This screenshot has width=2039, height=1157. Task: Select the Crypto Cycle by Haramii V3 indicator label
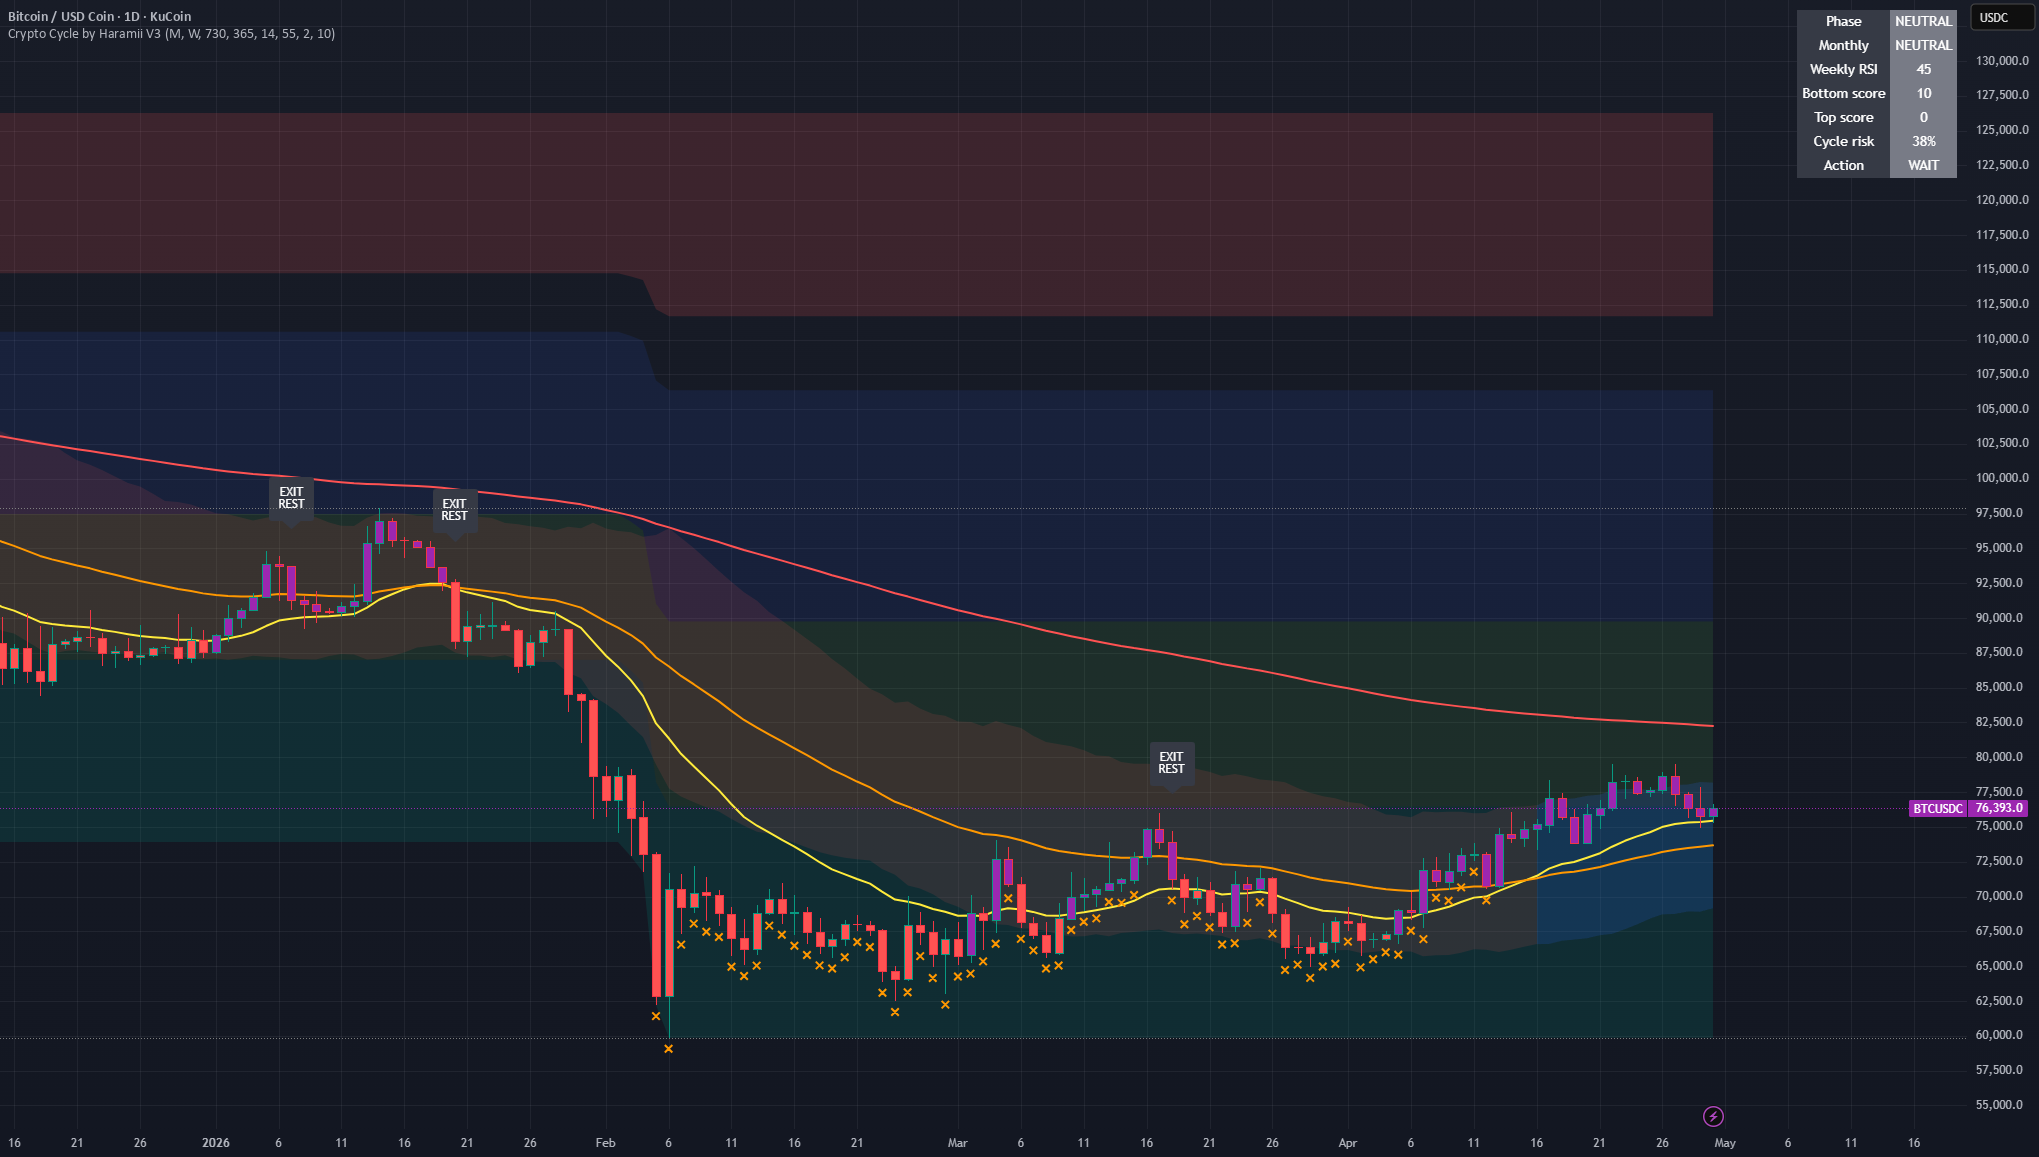pyautogui.click(x=171, y=33)
